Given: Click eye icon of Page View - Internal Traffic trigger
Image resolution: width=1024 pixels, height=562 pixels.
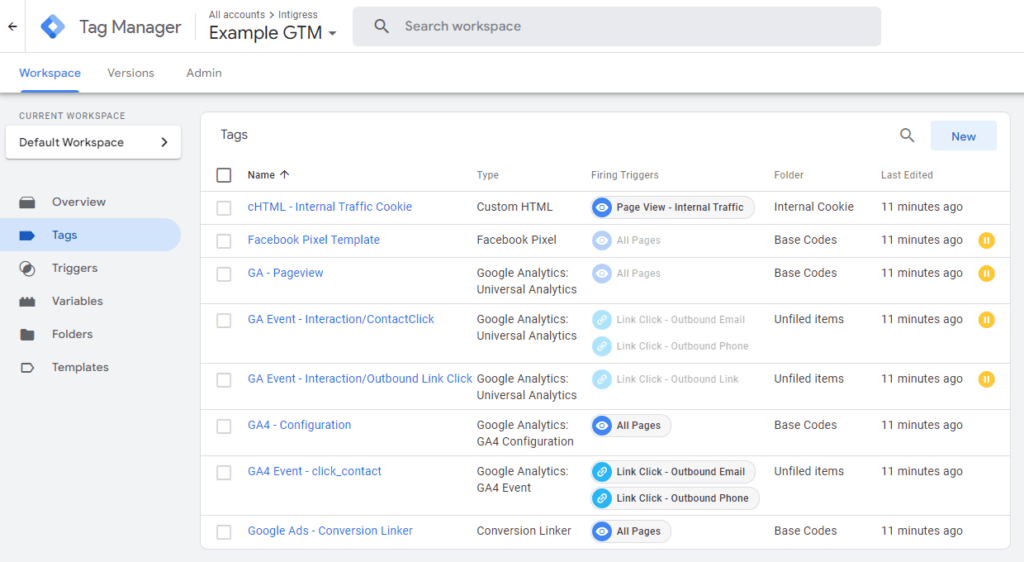Looking at the screenshot, I should tap(601, 207).
